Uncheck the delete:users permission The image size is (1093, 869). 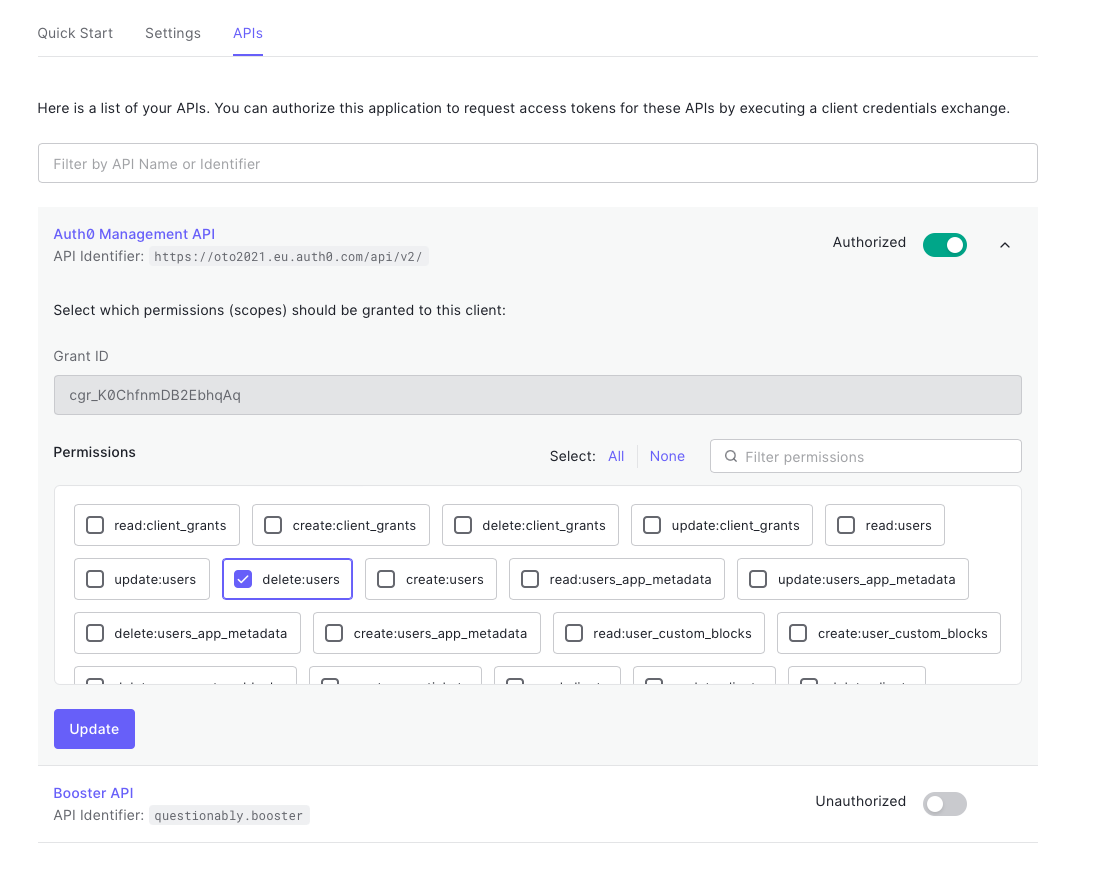[x=243, y=579]
